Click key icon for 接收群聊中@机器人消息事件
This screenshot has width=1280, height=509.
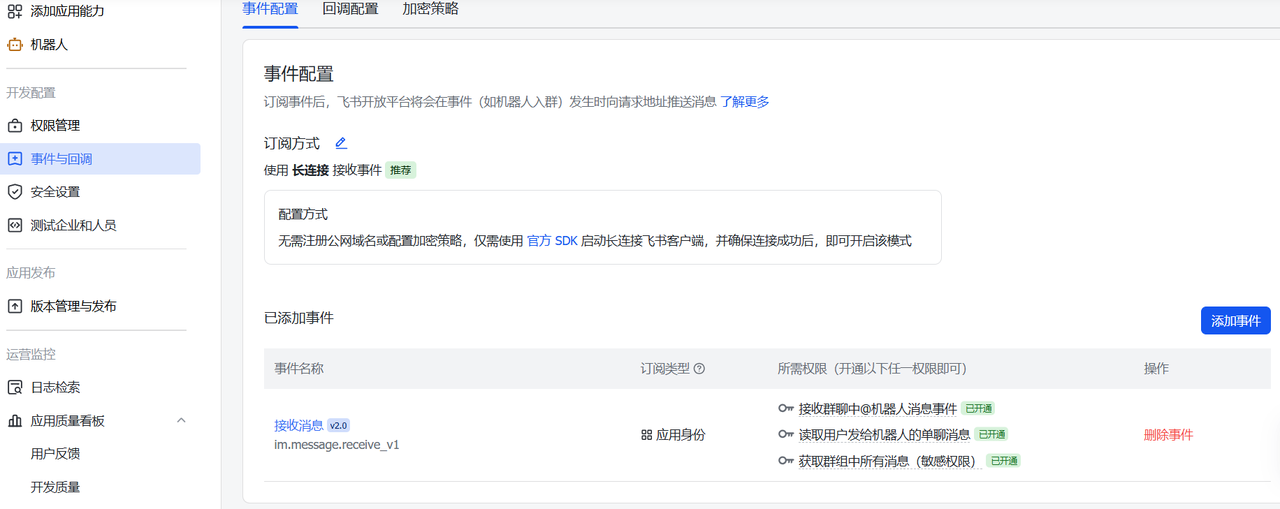(786, 408)
